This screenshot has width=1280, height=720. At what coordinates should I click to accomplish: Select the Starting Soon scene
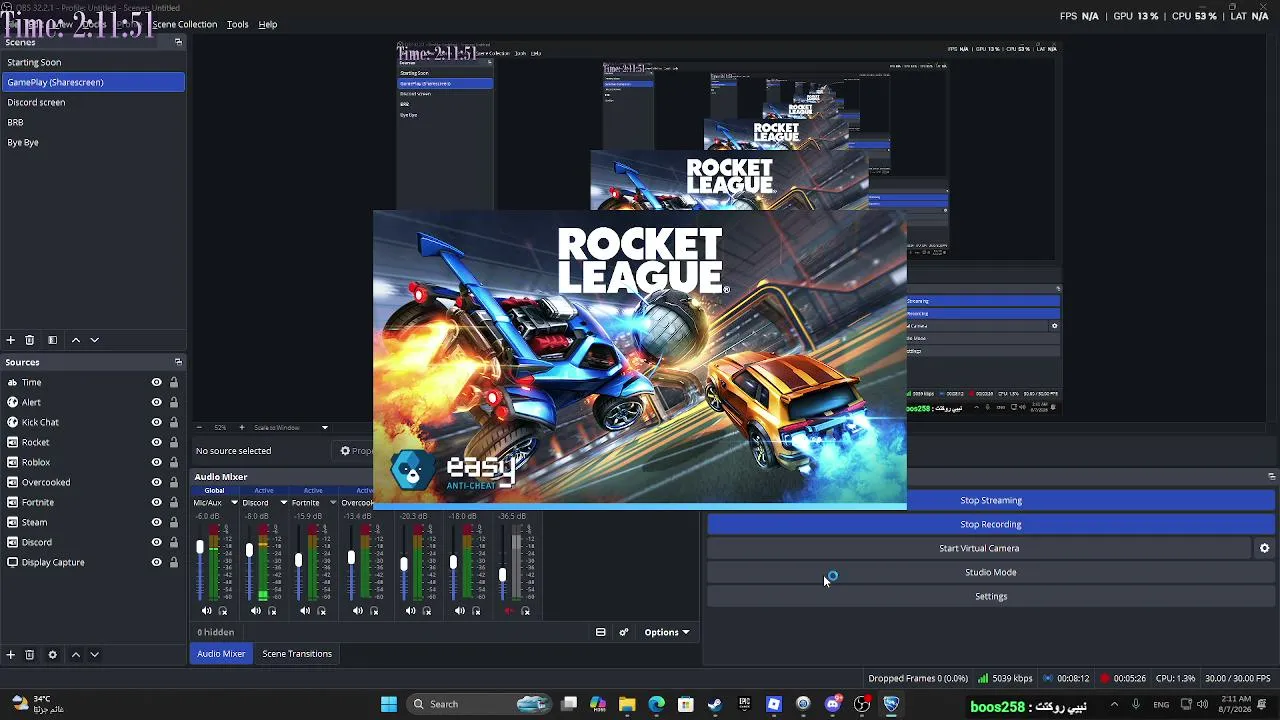(93, 62)
